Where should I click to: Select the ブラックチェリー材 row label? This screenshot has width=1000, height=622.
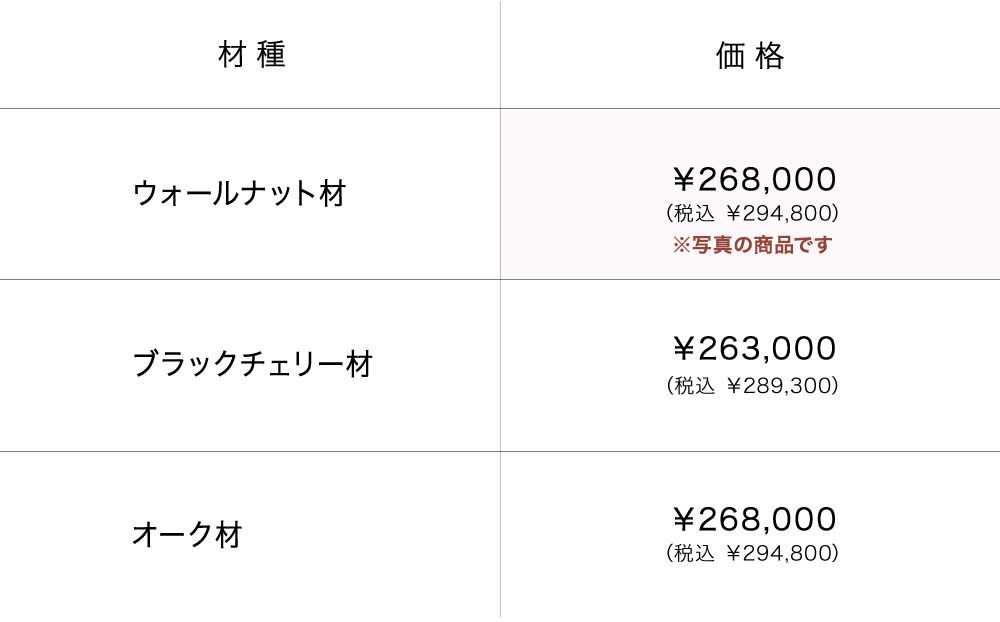point(252,364)
